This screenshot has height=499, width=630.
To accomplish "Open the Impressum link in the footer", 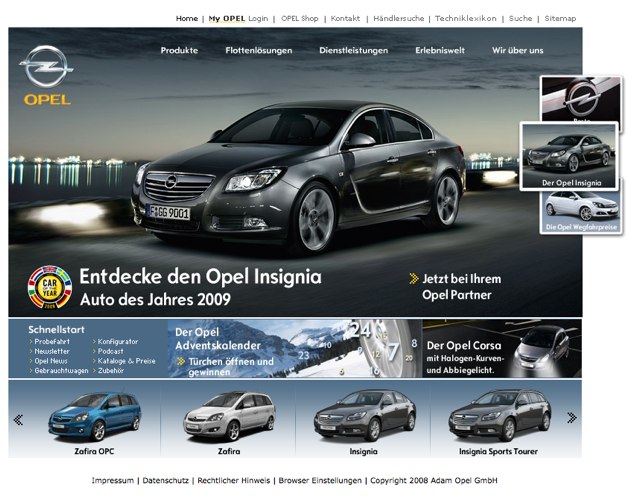I will 112,480.
